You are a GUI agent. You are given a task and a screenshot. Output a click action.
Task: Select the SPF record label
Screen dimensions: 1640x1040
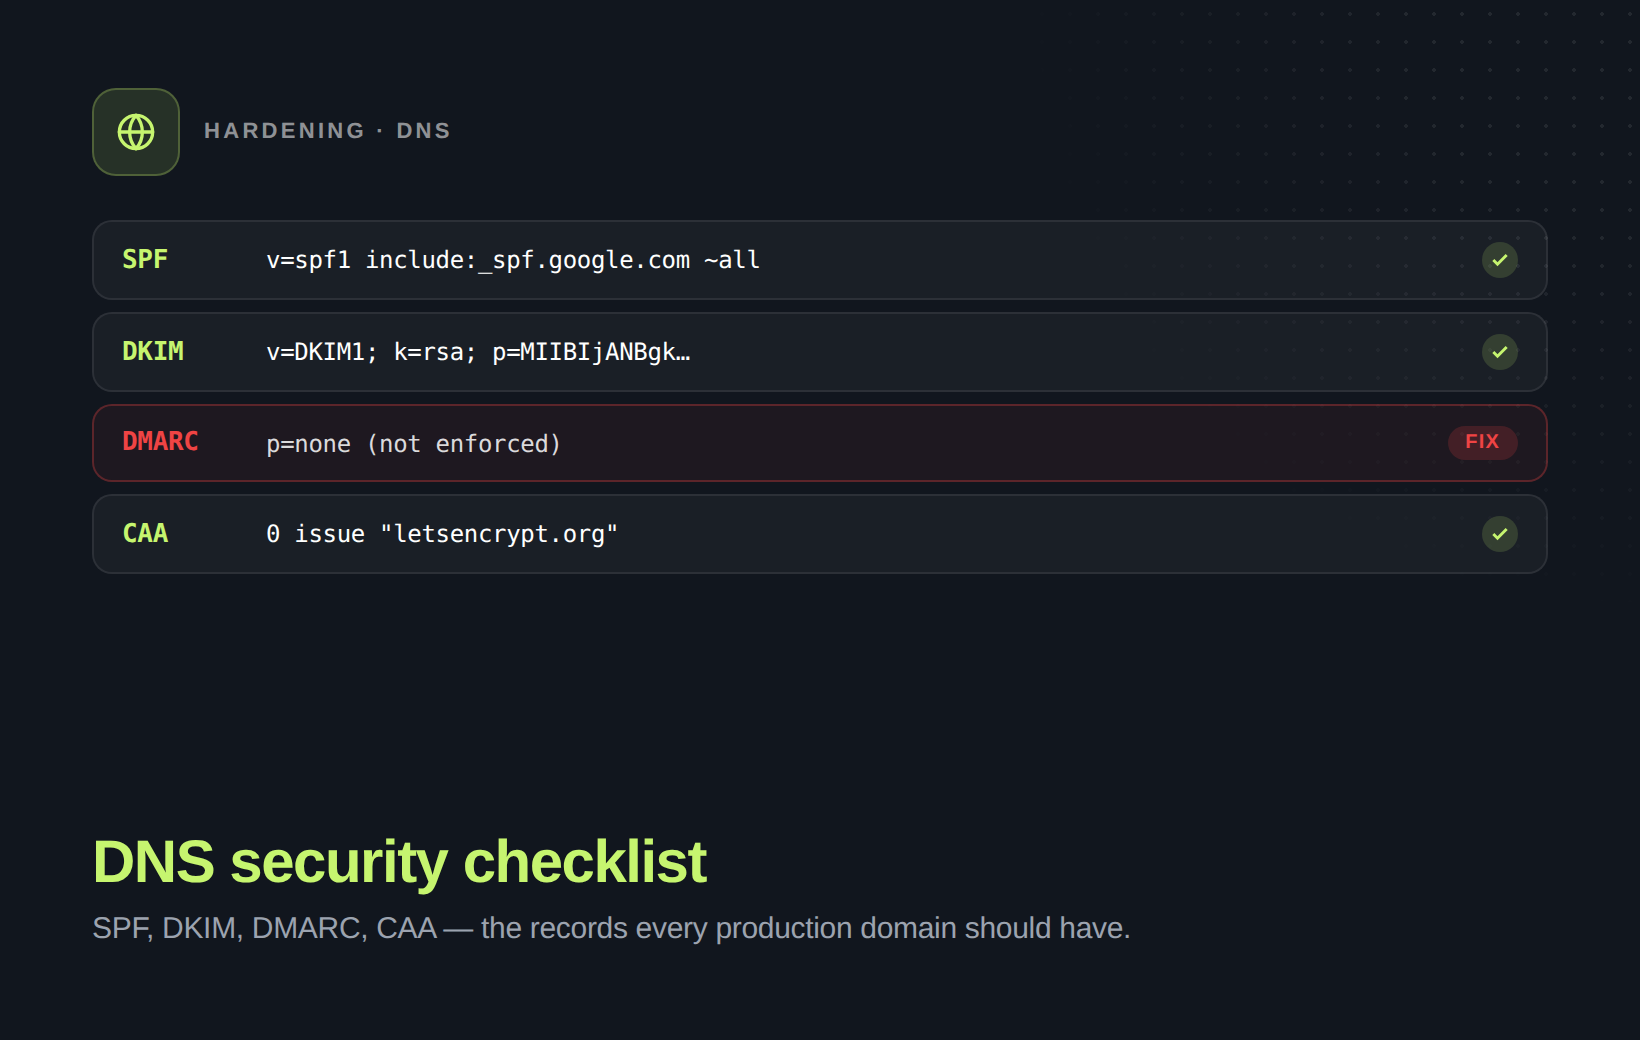145,259
